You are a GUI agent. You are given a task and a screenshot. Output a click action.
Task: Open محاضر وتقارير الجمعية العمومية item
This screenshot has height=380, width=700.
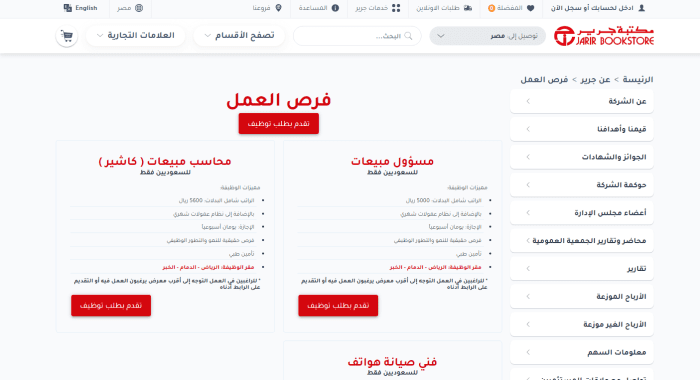[582, 241]
